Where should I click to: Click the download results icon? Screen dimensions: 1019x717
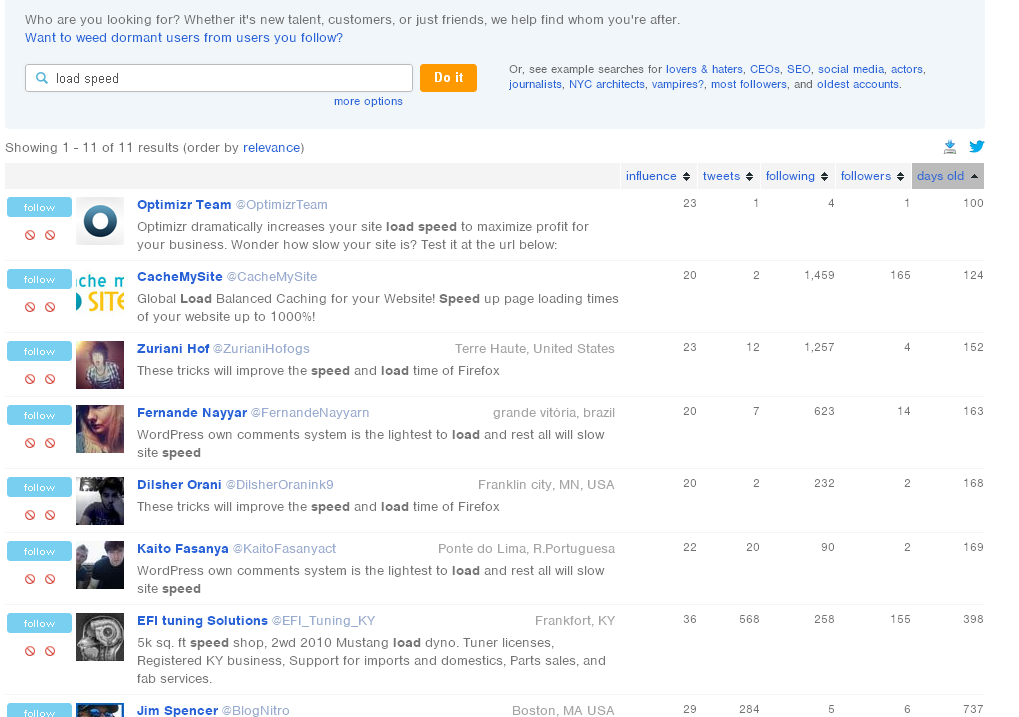tap(950, 147)
